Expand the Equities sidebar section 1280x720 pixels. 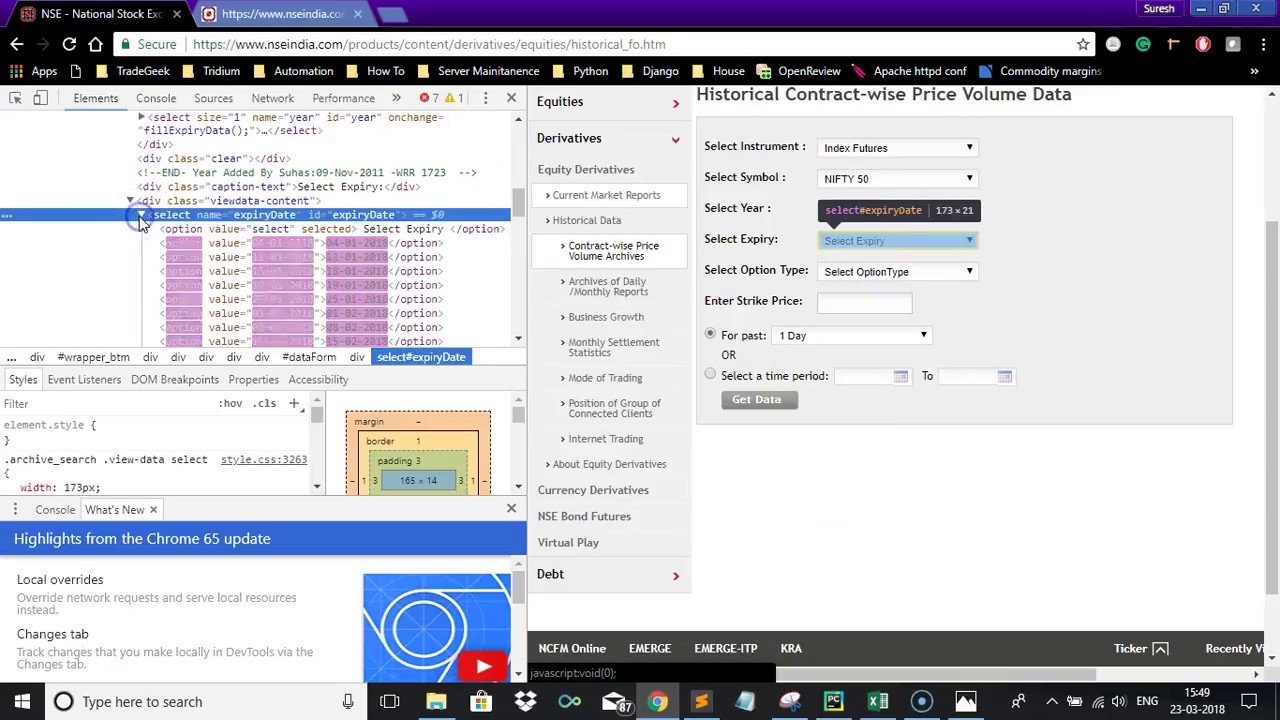point(675,103)
